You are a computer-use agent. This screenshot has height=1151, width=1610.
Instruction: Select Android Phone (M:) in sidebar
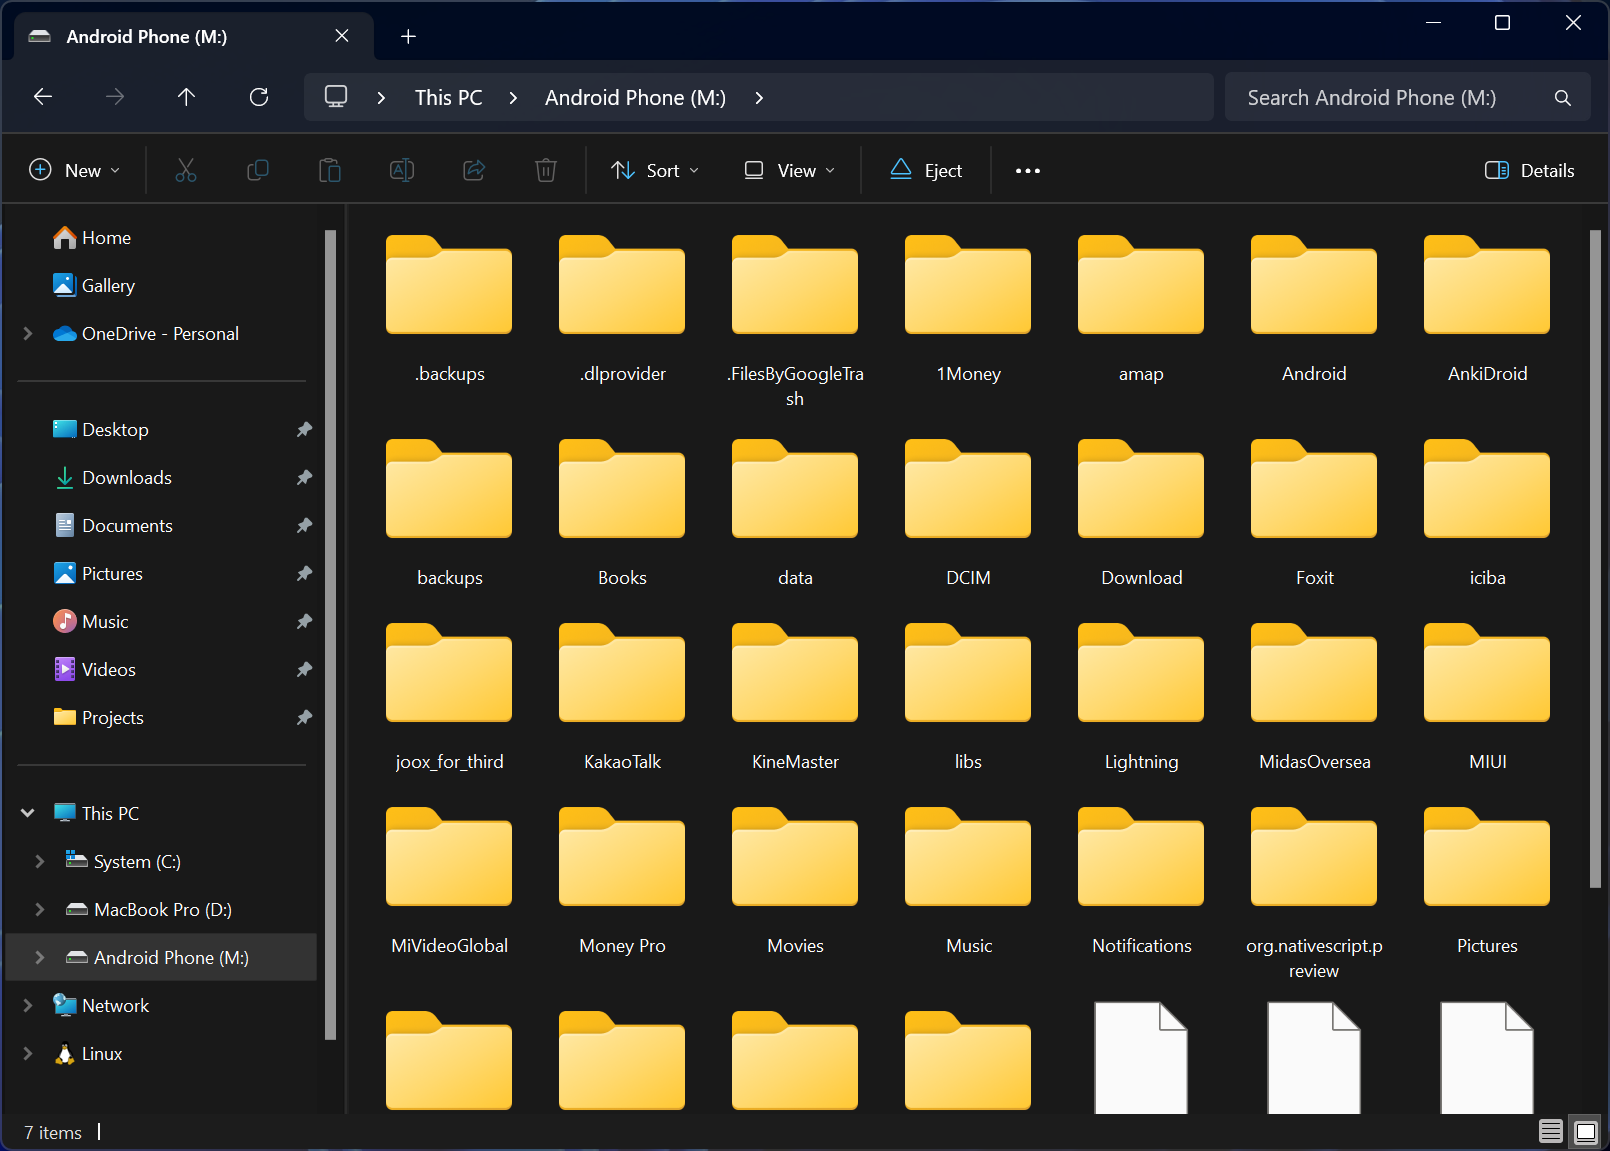(x=161, y=958)
